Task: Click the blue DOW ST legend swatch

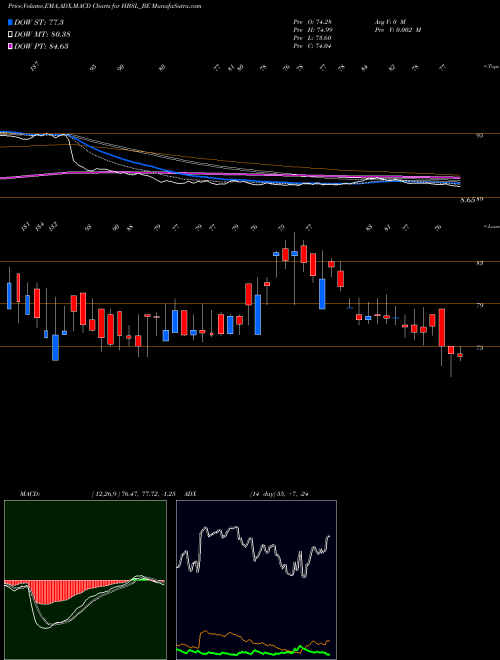Action: tap(10, 22)
